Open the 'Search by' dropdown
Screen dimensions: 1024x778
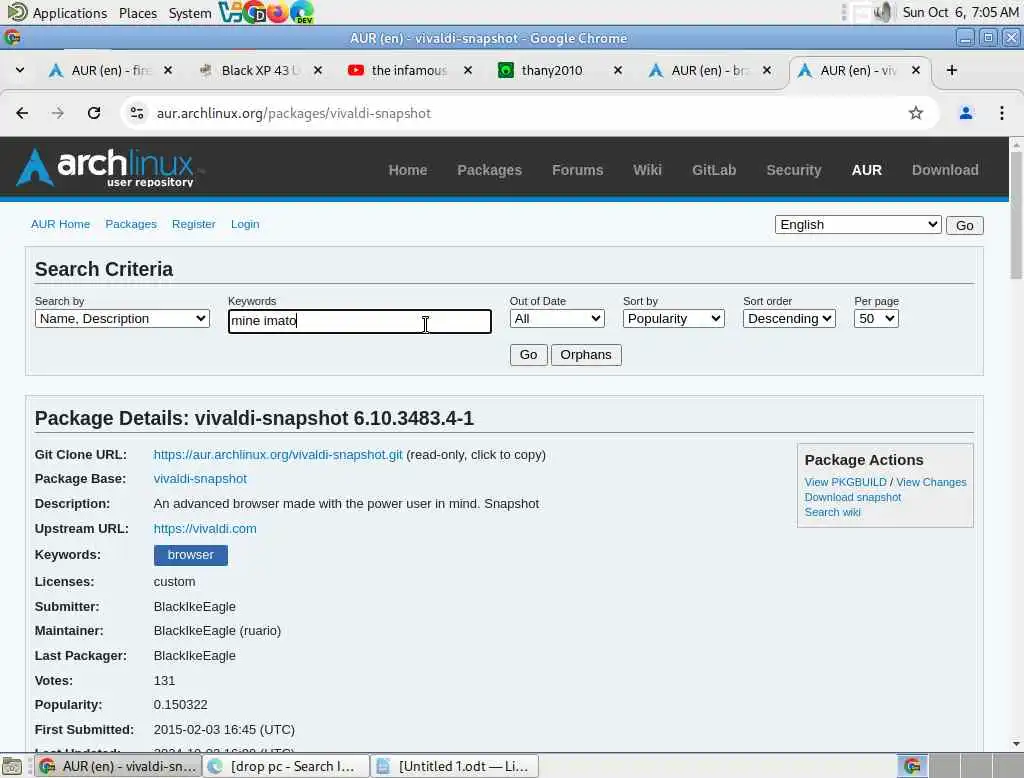(x=122, y=319)
